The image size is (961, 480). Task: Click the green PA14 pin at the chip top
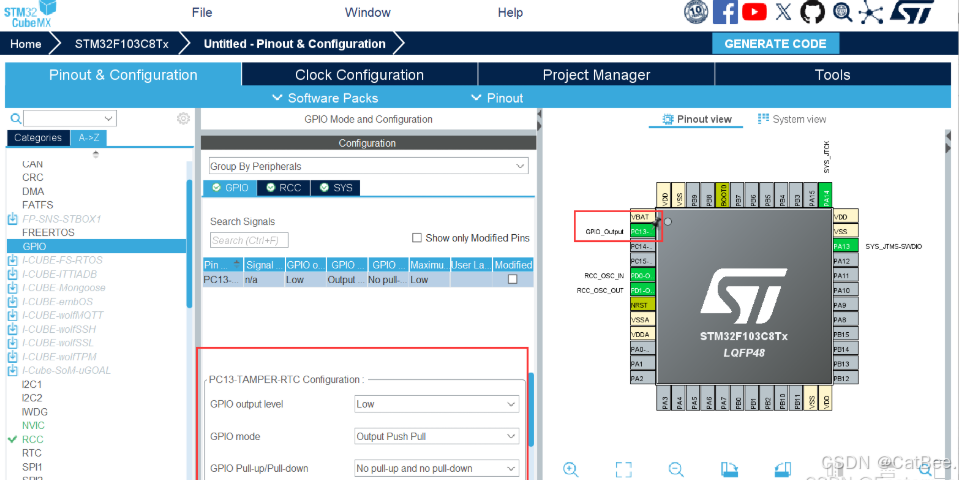[826, 195]
